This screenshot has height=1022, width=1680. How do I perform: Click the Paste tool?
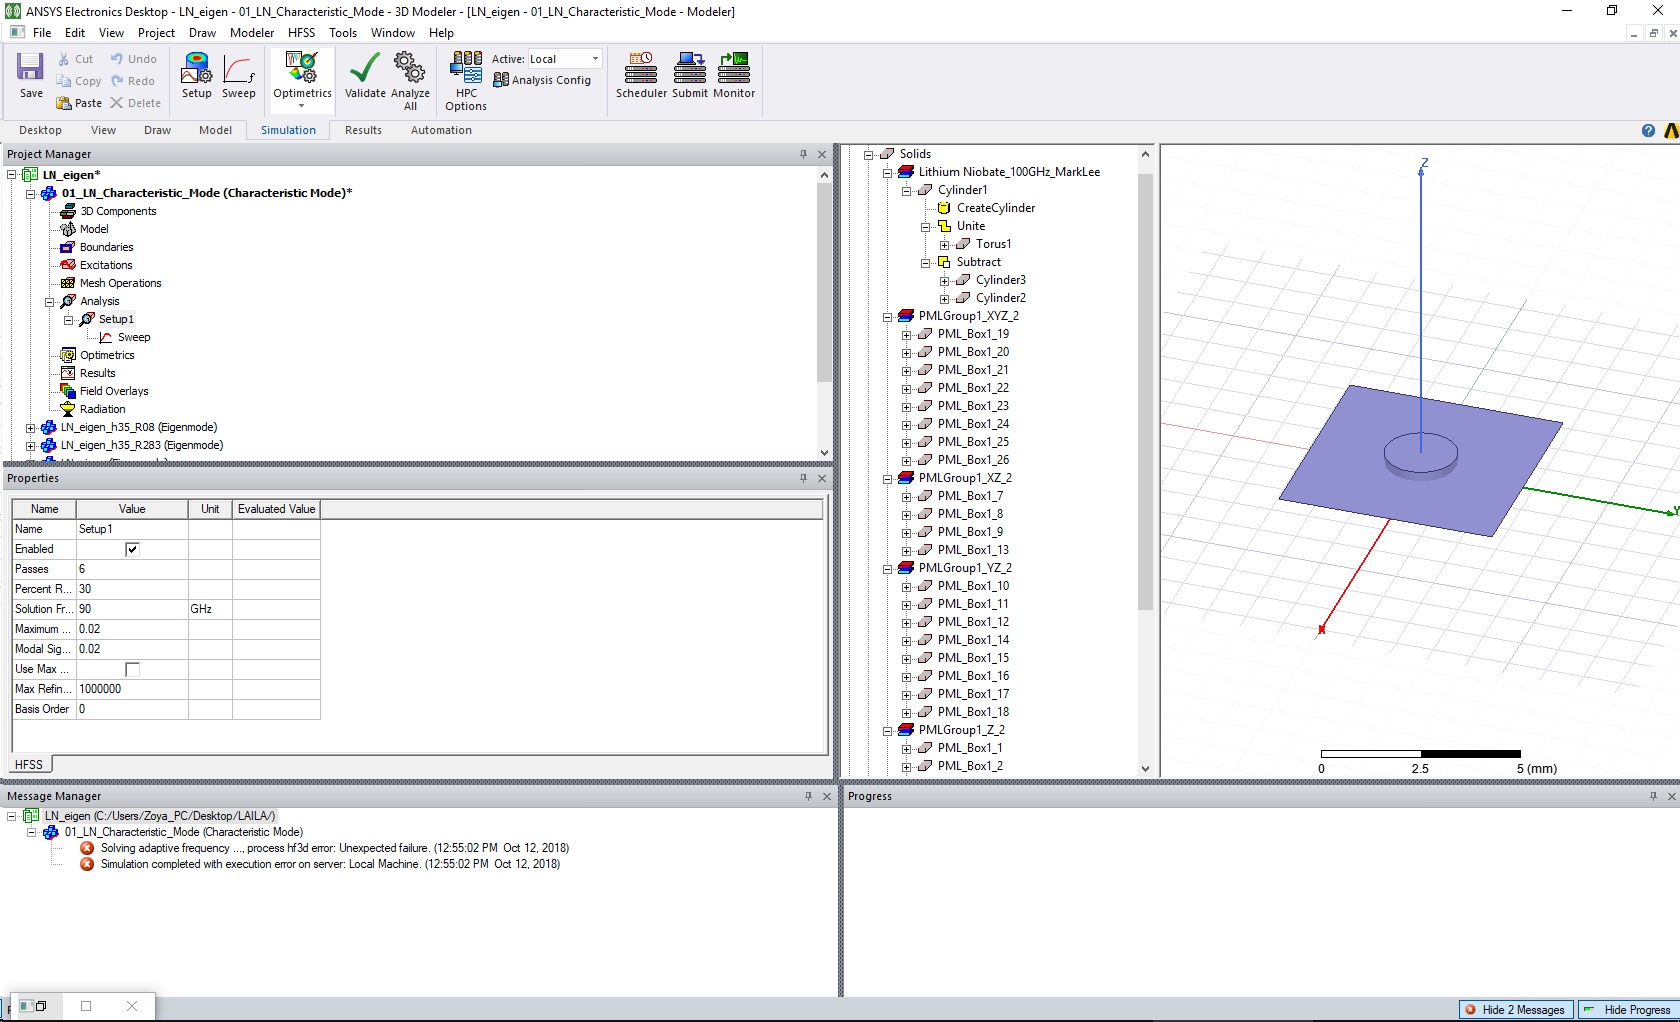click(79, 103)
